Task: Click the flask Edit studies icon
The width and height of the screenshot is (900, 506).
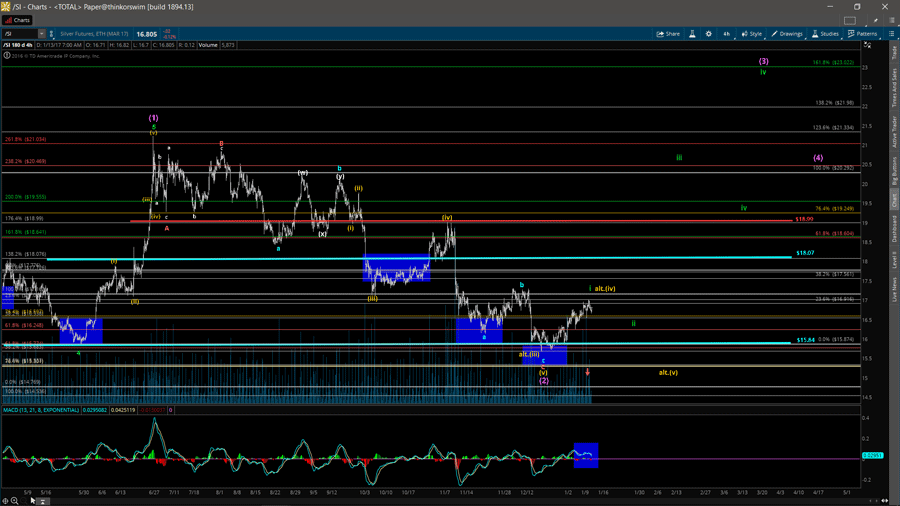Action: (x=692, y=34)
